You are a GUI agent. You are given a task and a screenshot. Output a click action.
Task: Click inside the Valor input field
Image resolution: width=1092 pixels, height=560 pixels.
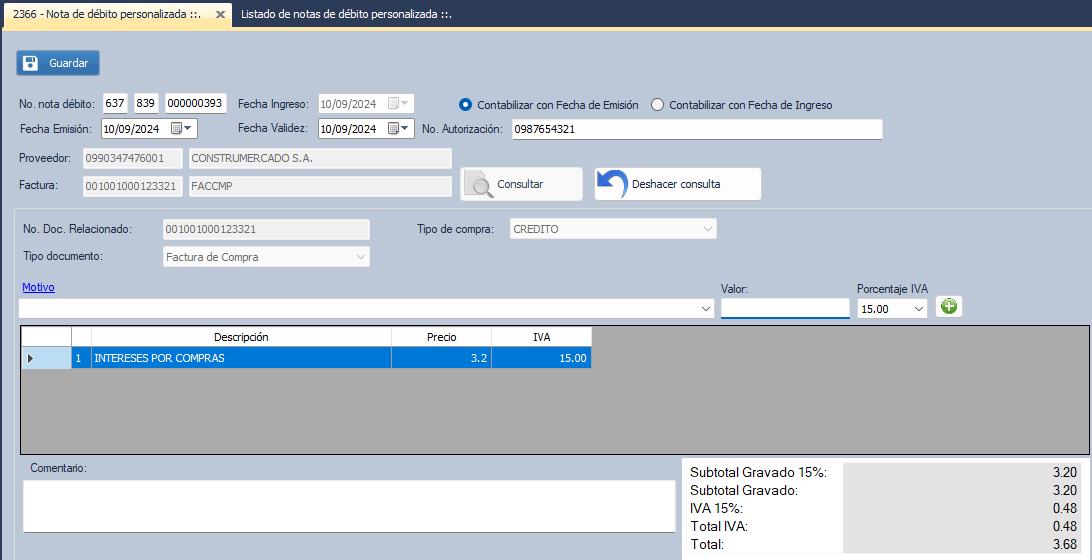[x=784, y=308]
